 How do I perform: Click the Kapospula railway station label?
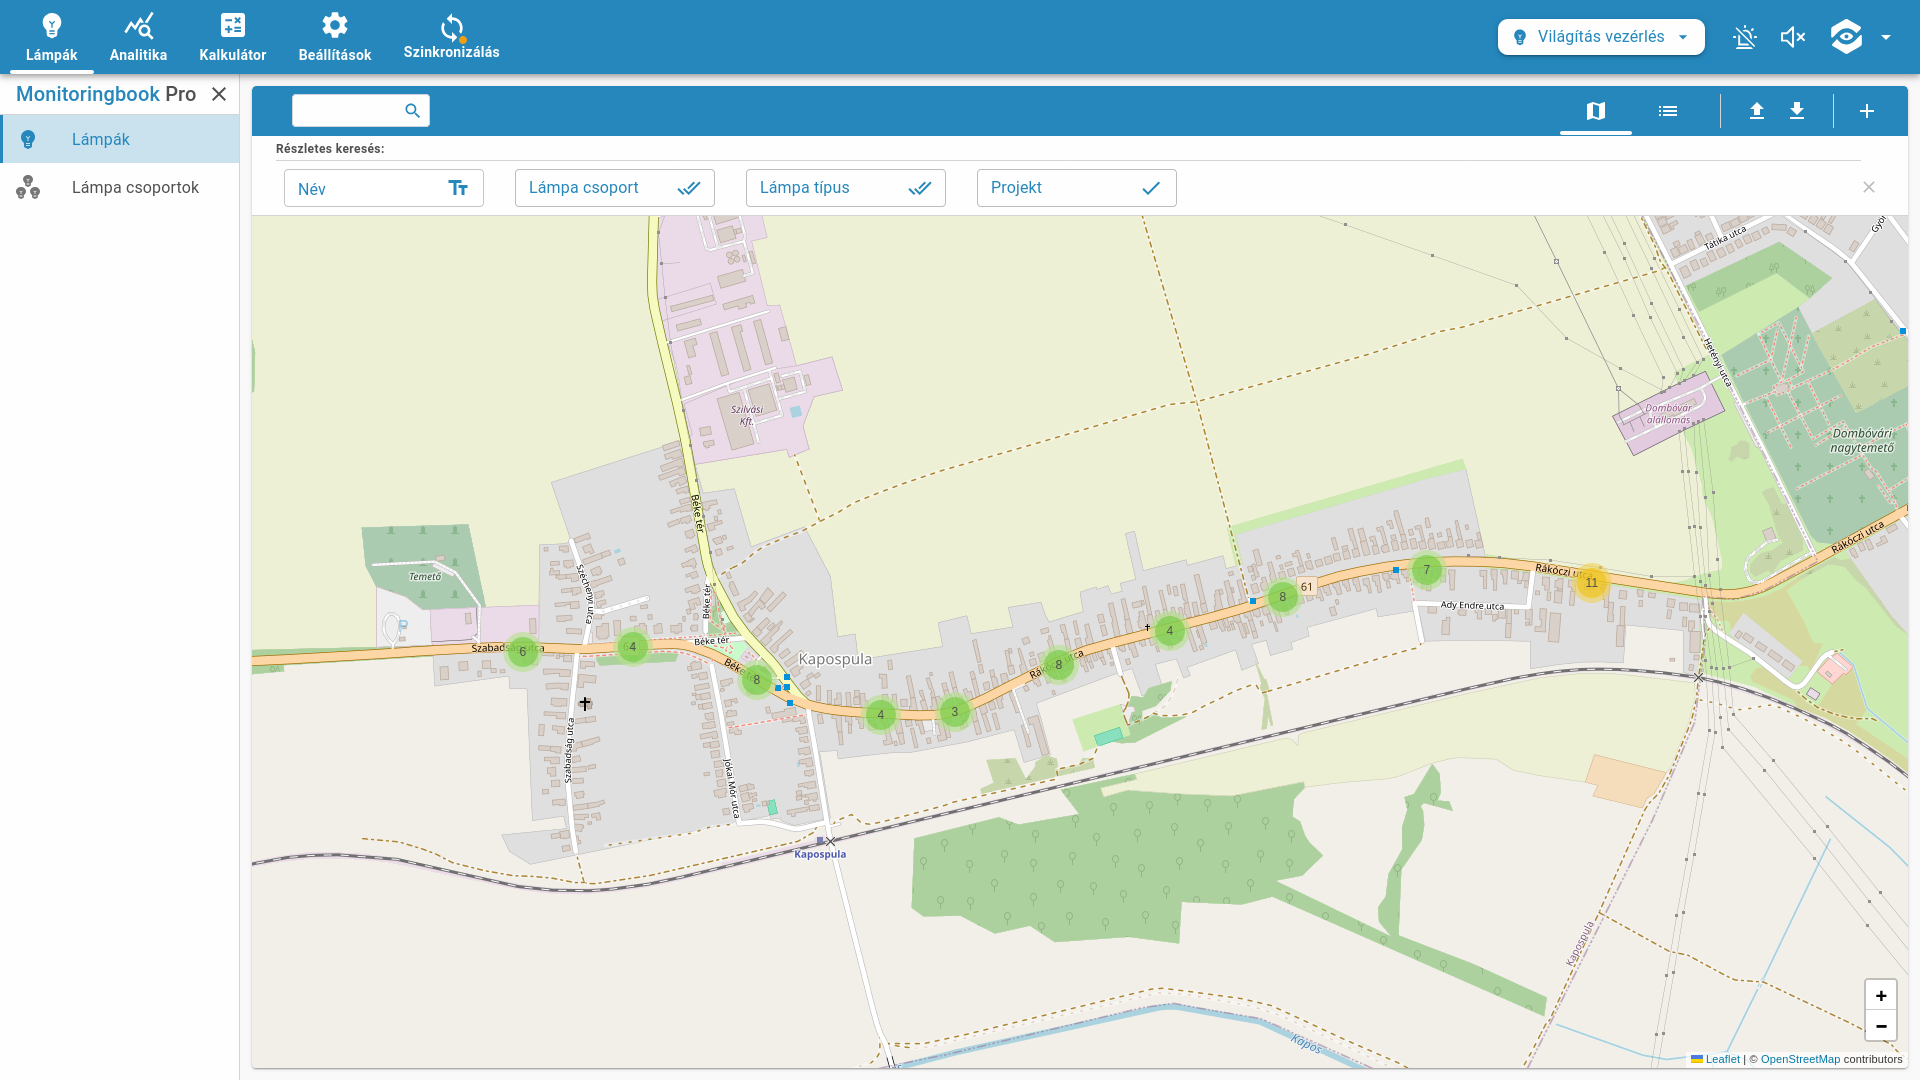pyautogui.click(x=820, y=854)
